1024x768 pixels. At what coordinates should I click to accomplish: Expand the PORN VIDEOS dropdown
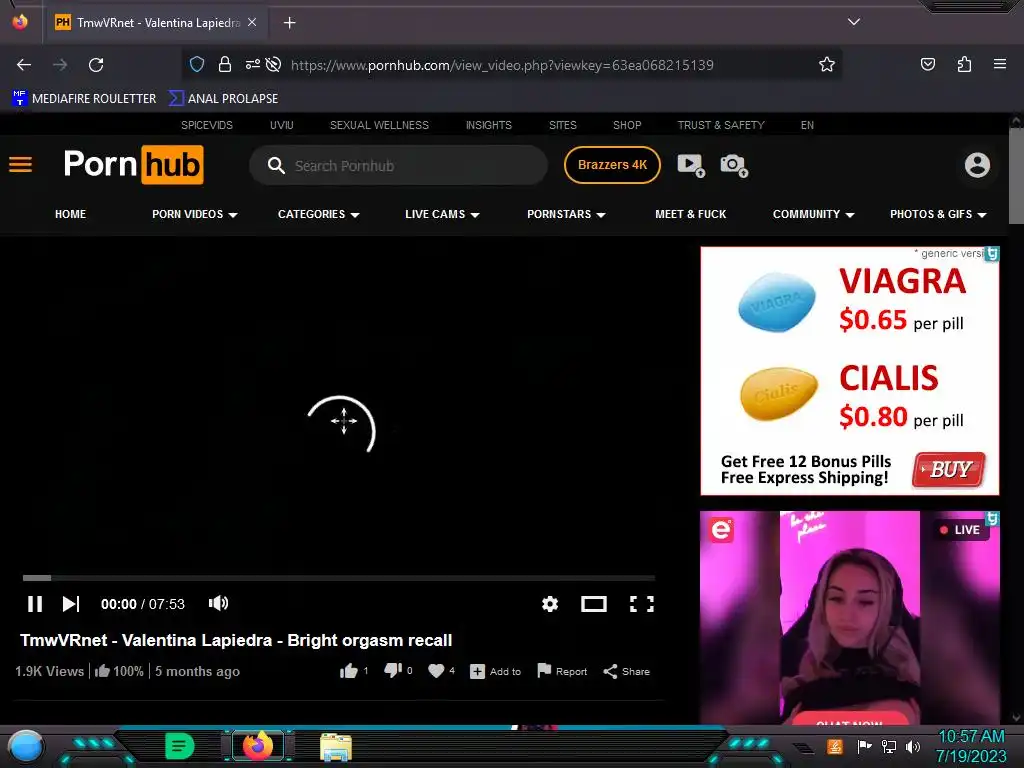pyautogui.click(x=195, y=214)
